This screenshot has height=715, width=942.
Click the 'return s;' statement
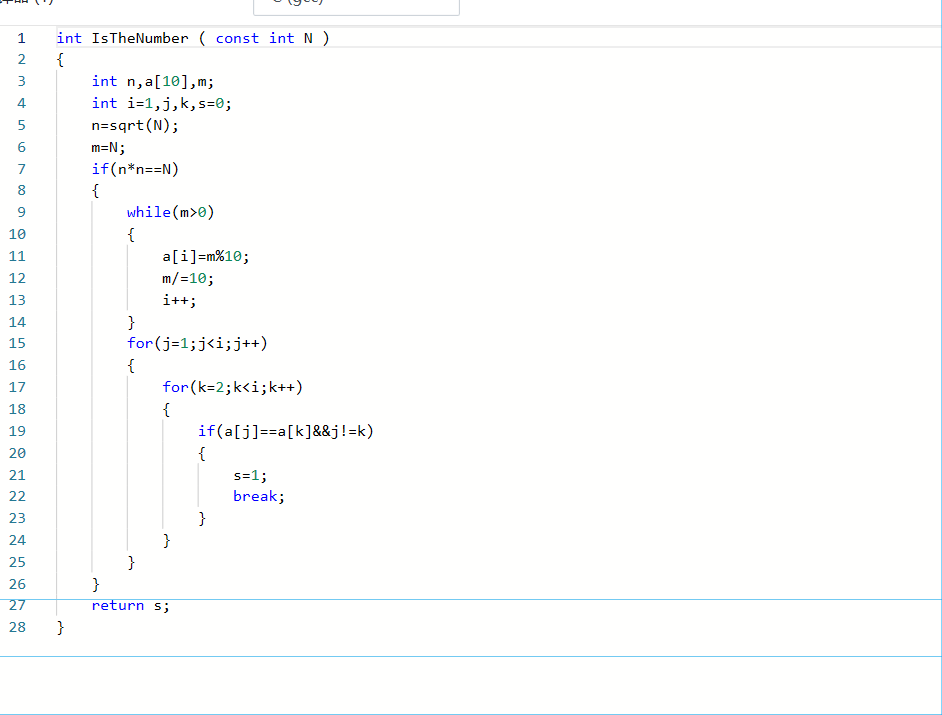131,606
